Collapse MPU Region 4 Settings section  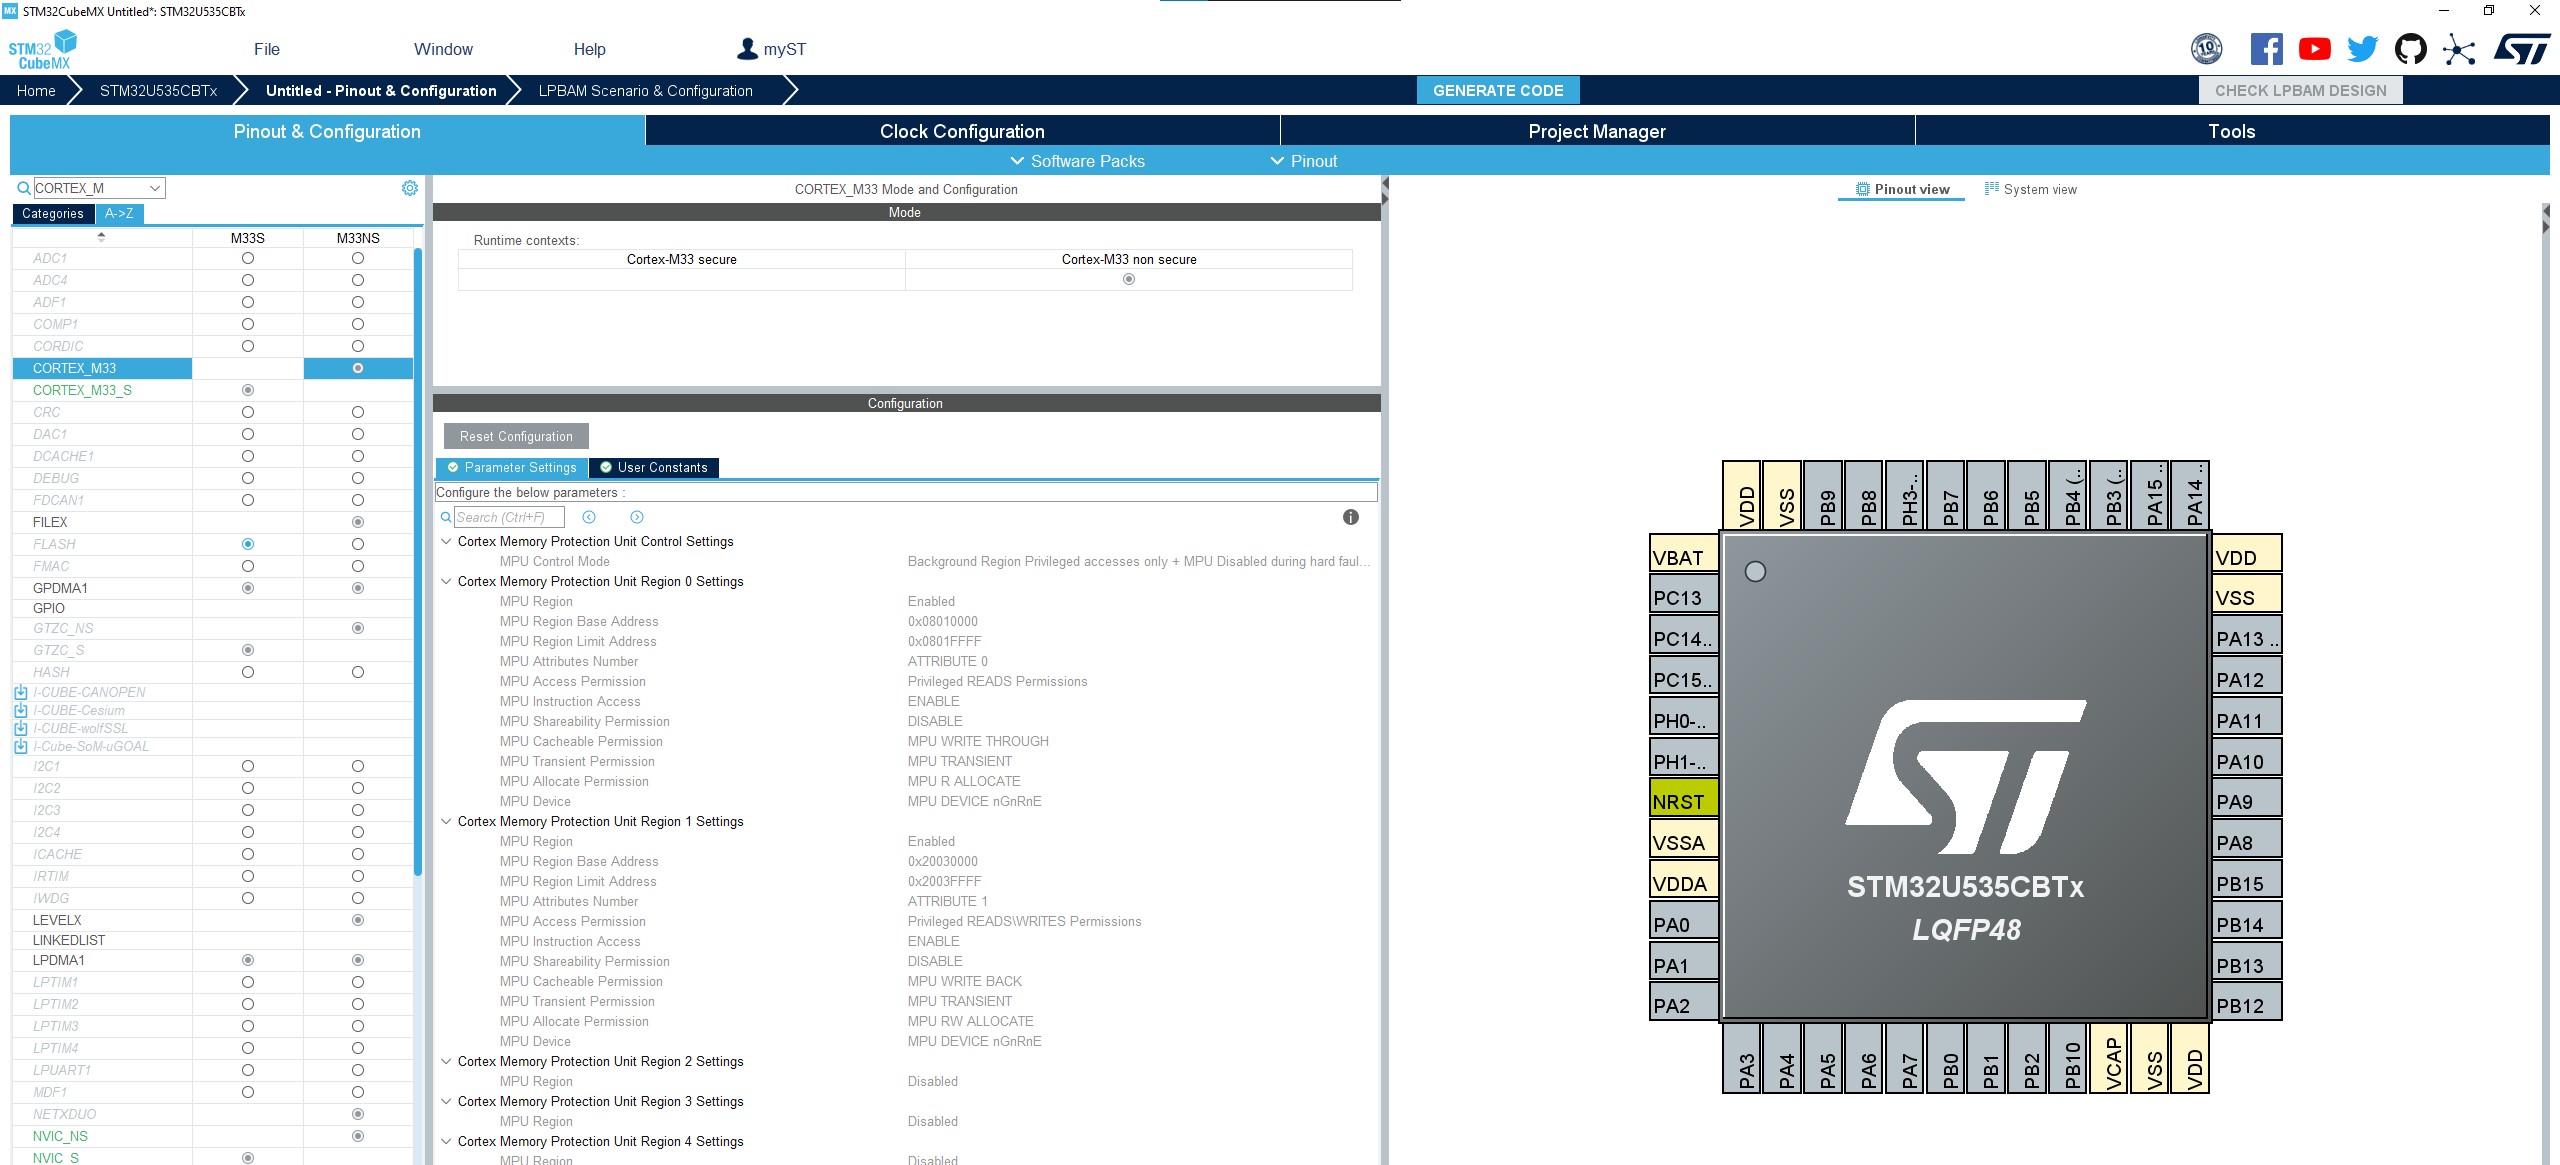click(446, 1141)
